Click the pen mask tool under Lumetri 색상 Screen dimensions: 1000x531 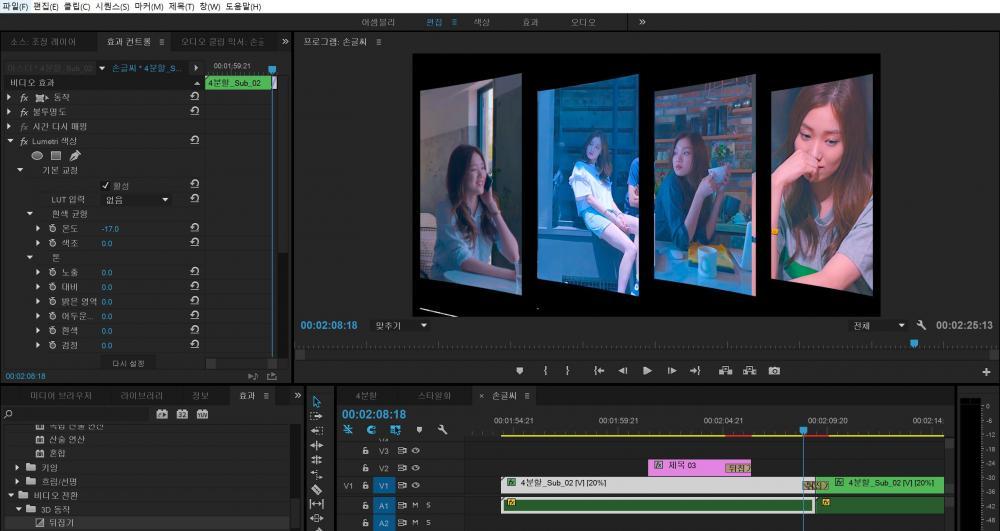point(74,156)
